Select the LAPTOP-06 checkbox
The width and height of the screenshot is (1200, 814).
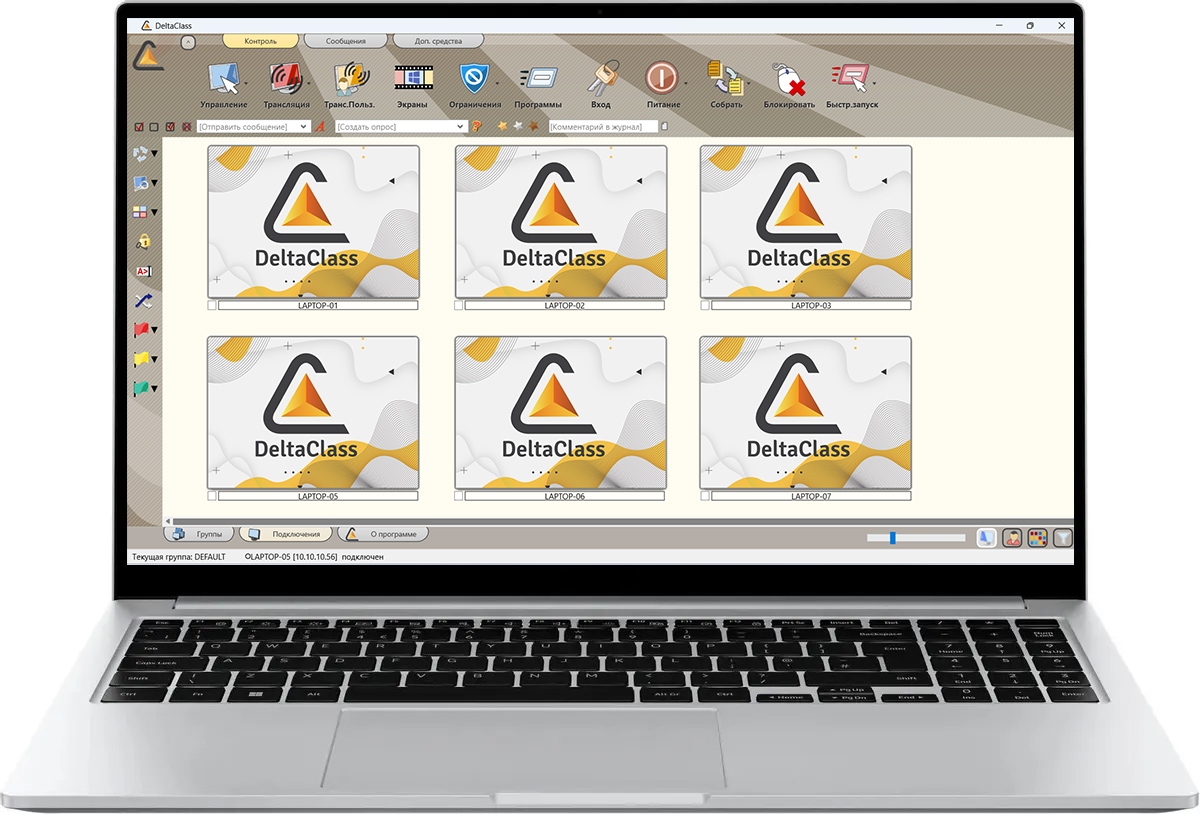[459, 496]
